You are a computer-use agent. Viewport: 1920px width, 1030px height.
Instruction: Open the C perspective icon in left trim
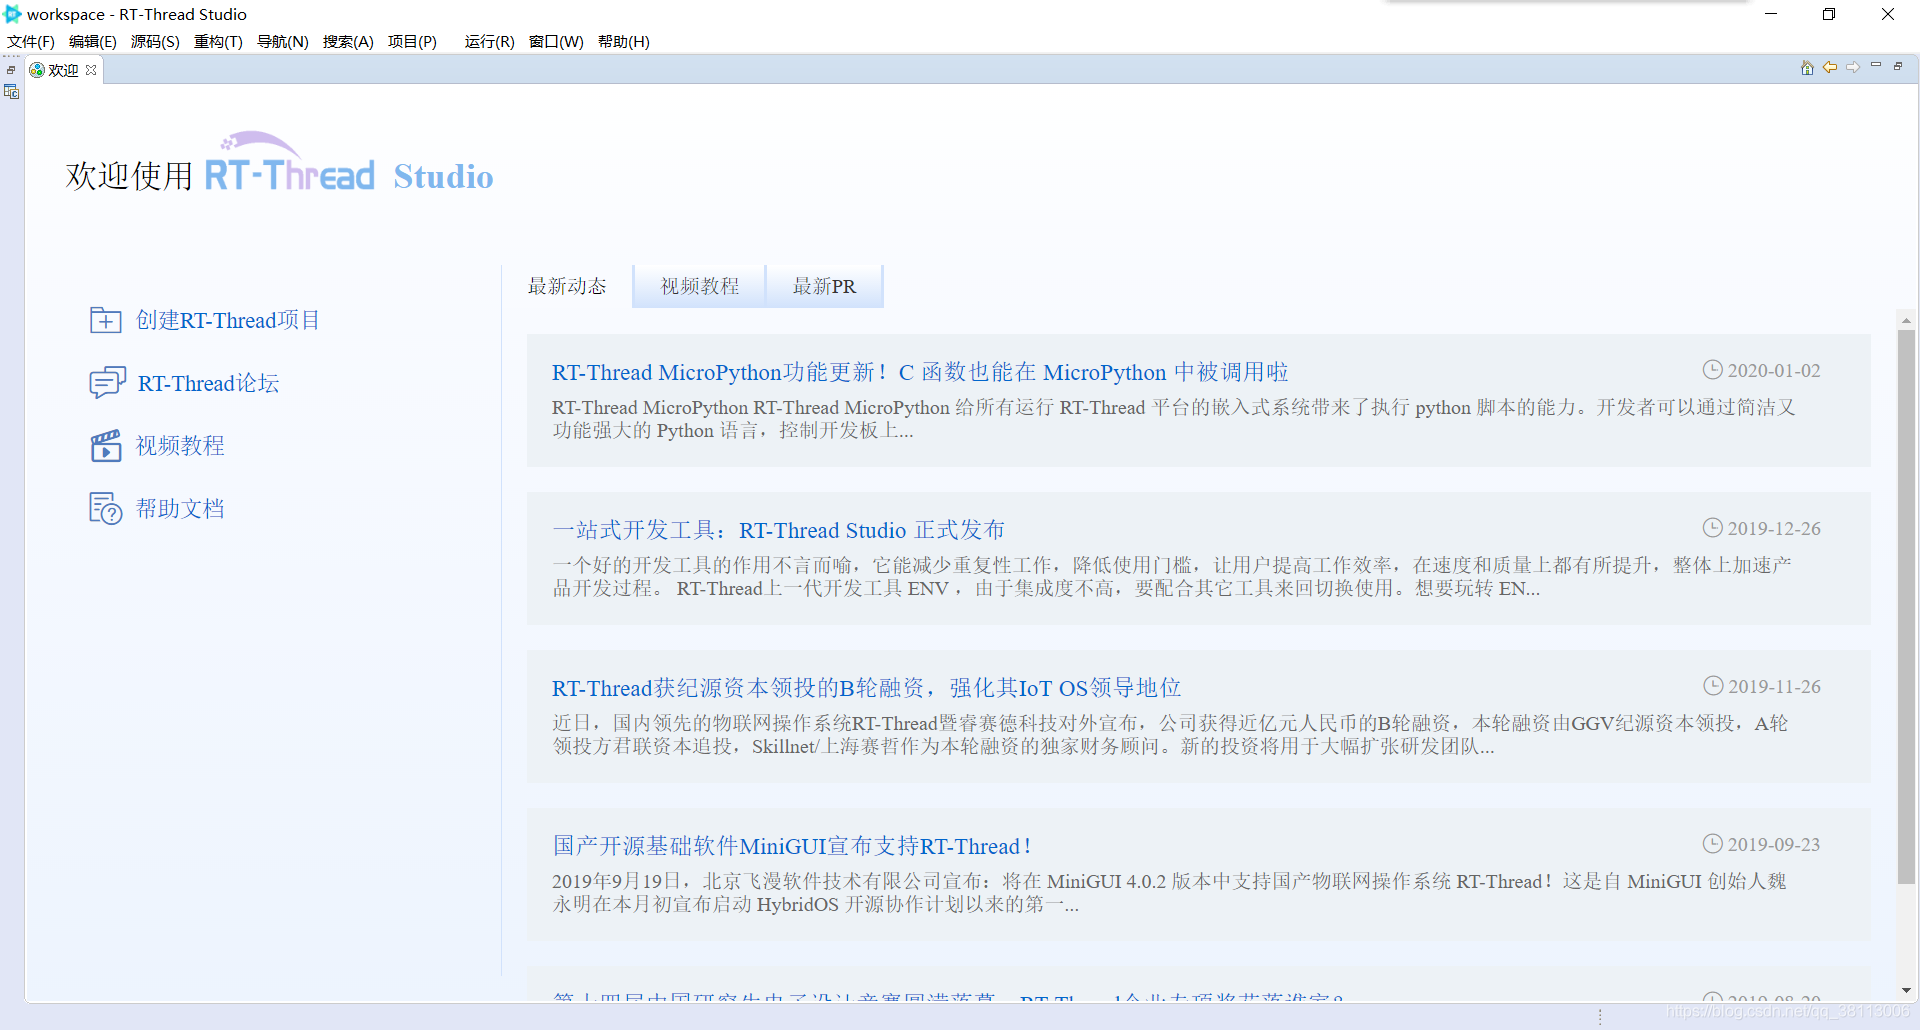point(11,92)
